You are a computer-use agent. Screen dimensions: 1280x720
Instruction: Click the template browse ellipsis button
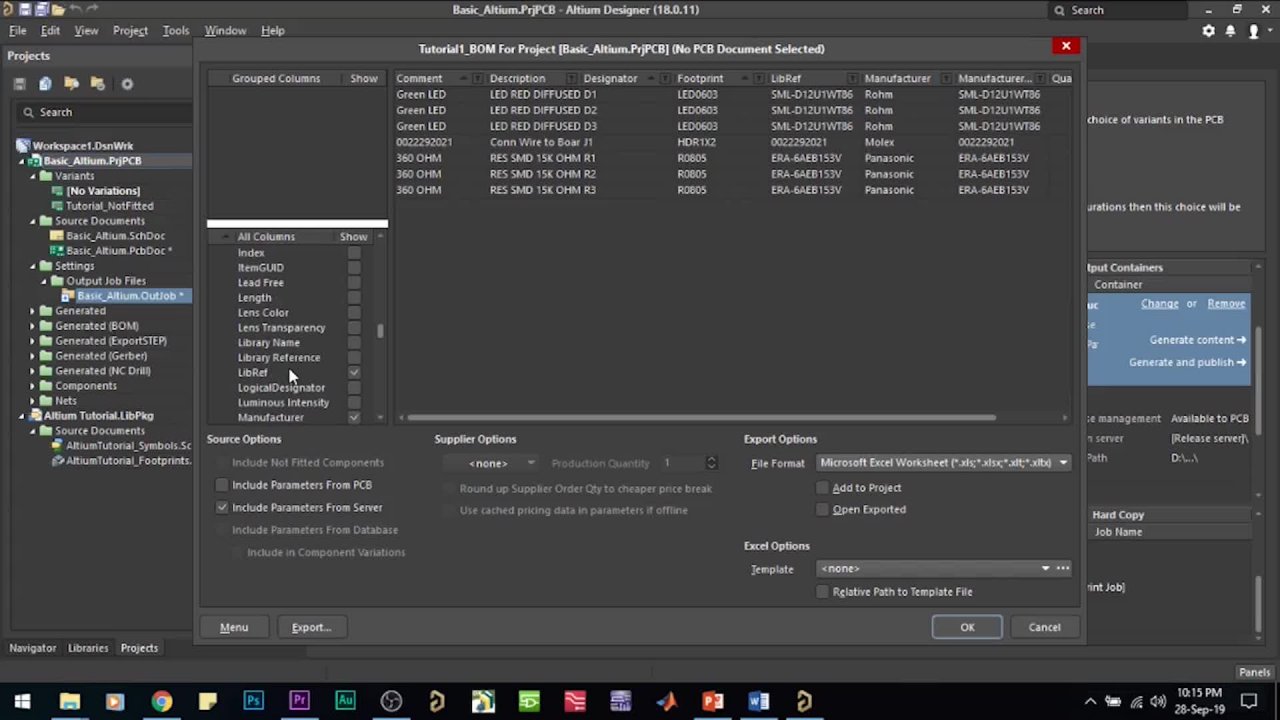(1062, 569)
